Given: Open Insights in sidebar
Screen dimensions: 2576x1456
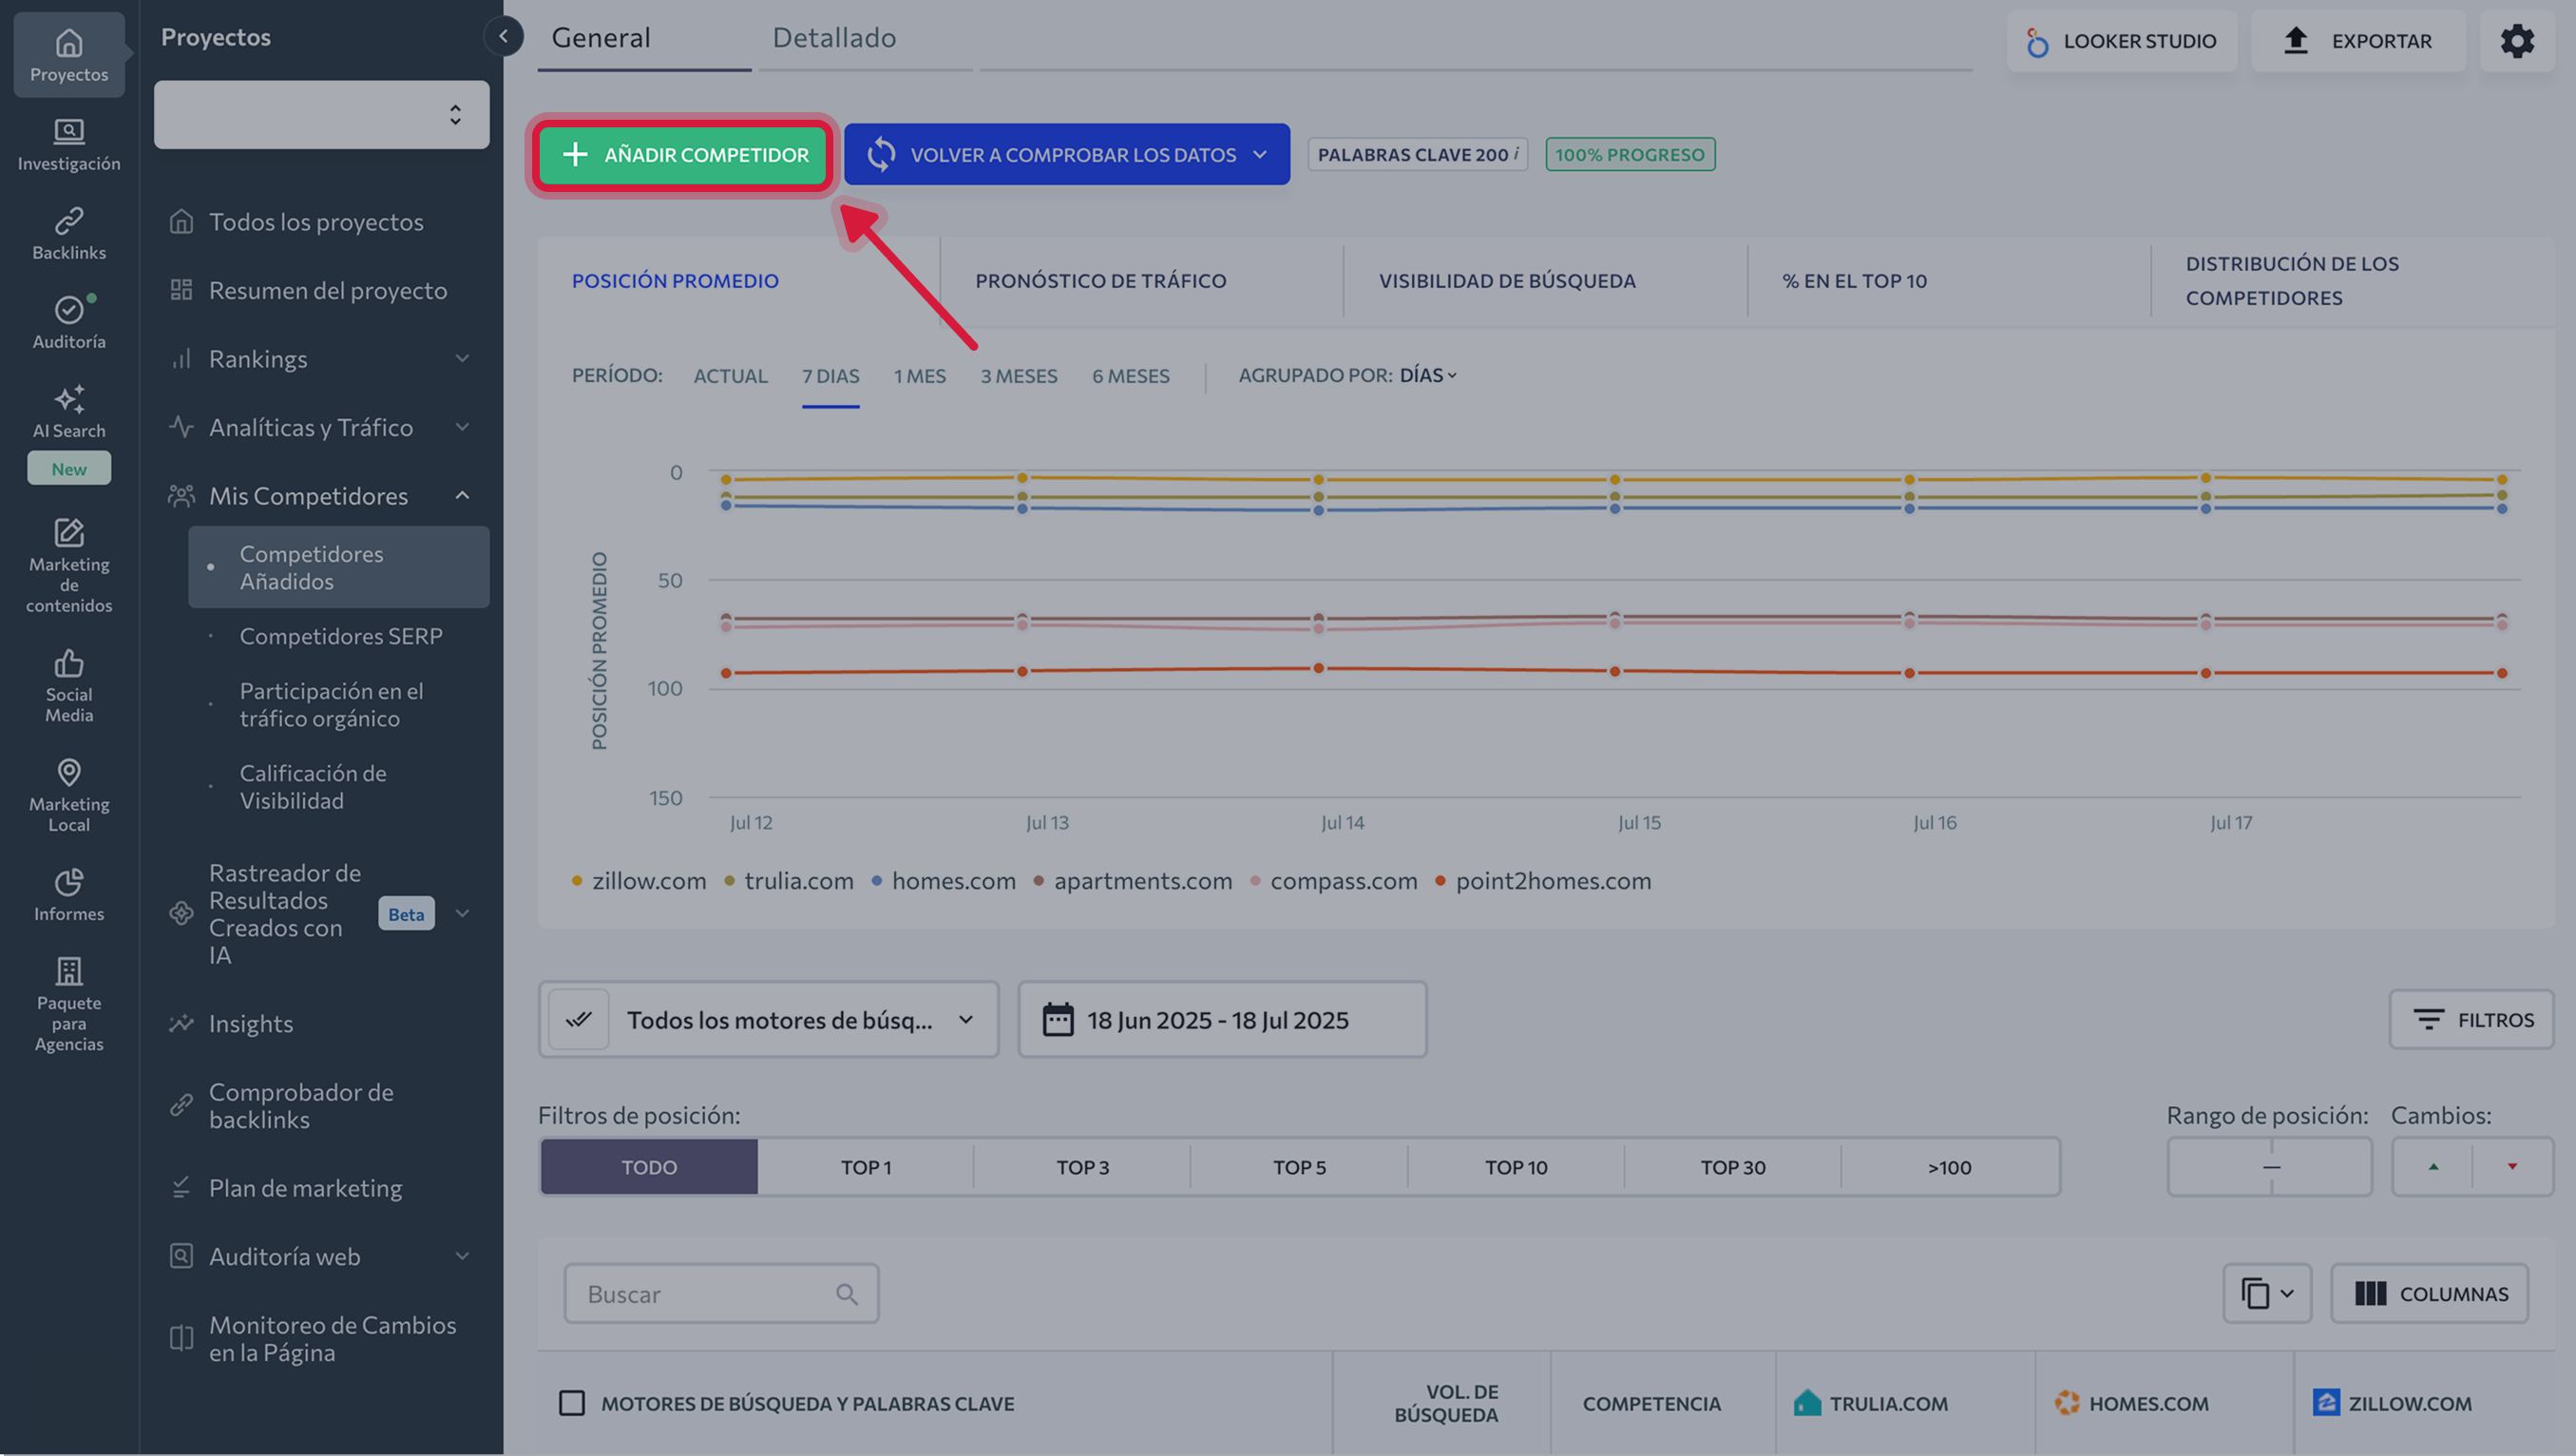Looking at the screenshot, I should pos(250,1024).
